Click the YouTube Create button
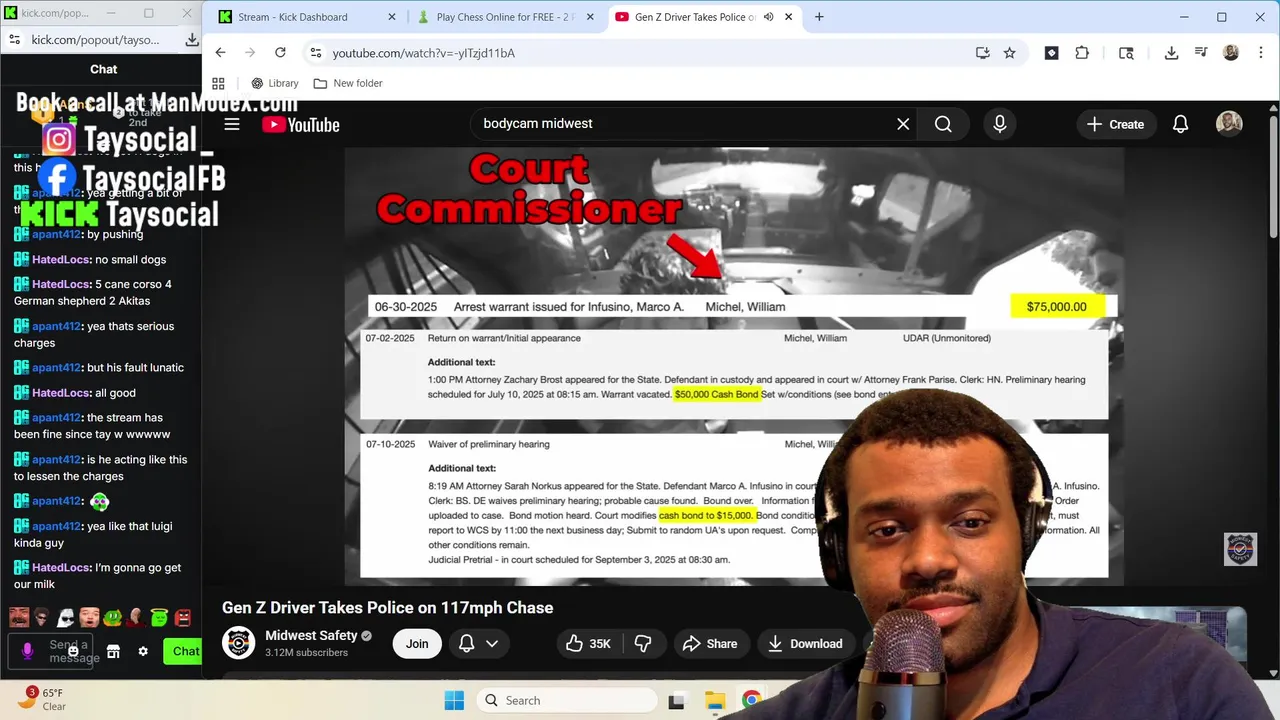 click(x=1115, y=124)
